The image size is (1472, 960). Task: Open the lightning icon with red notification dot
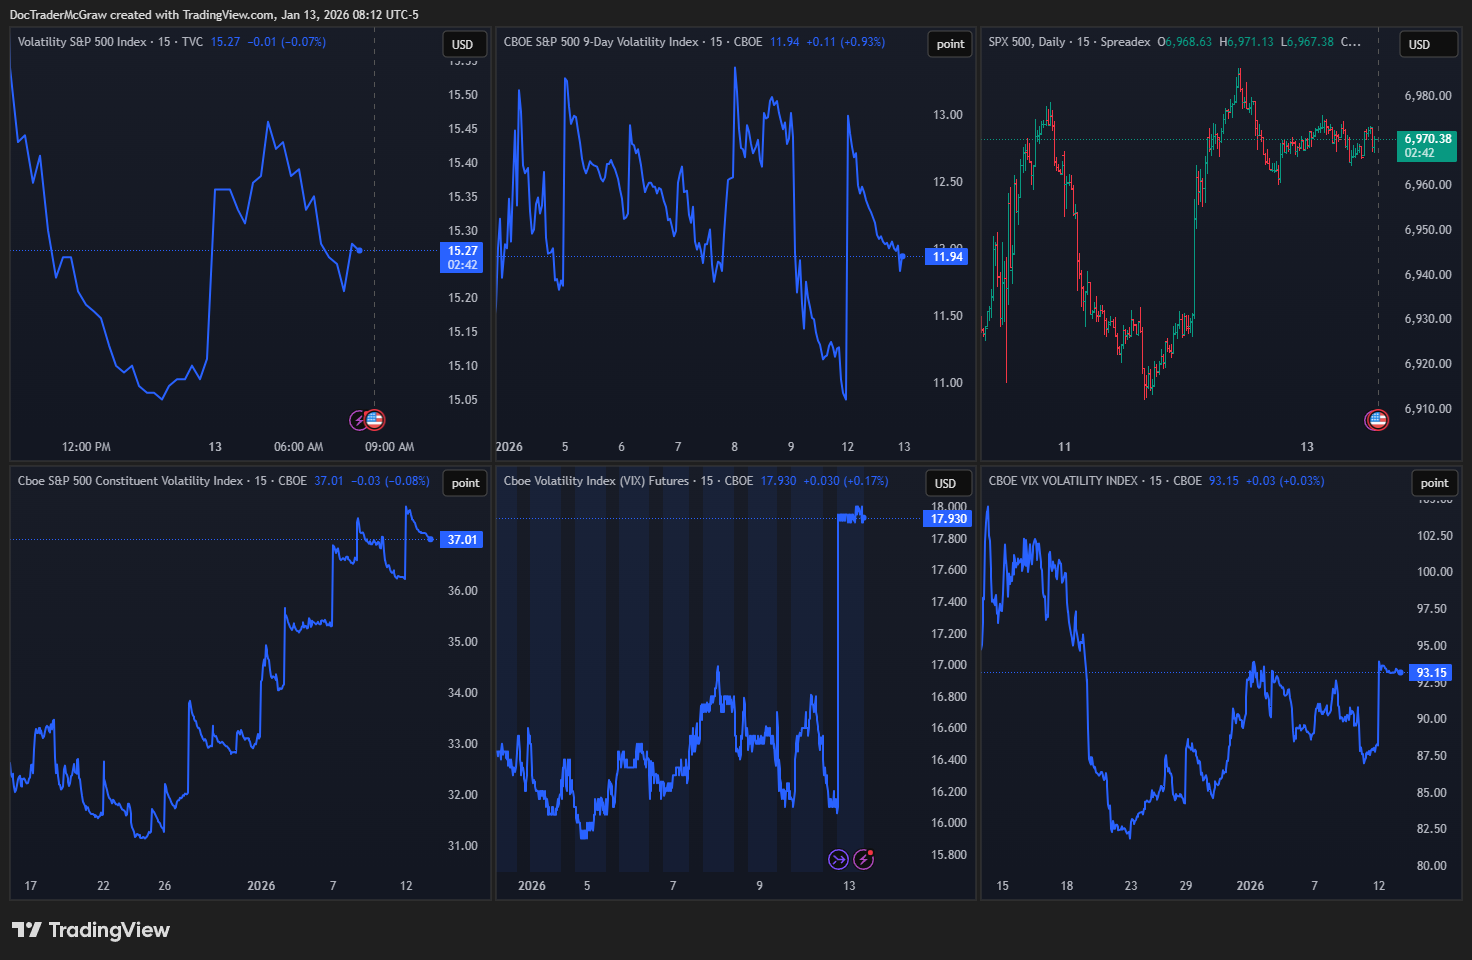[x=862, y=858]
